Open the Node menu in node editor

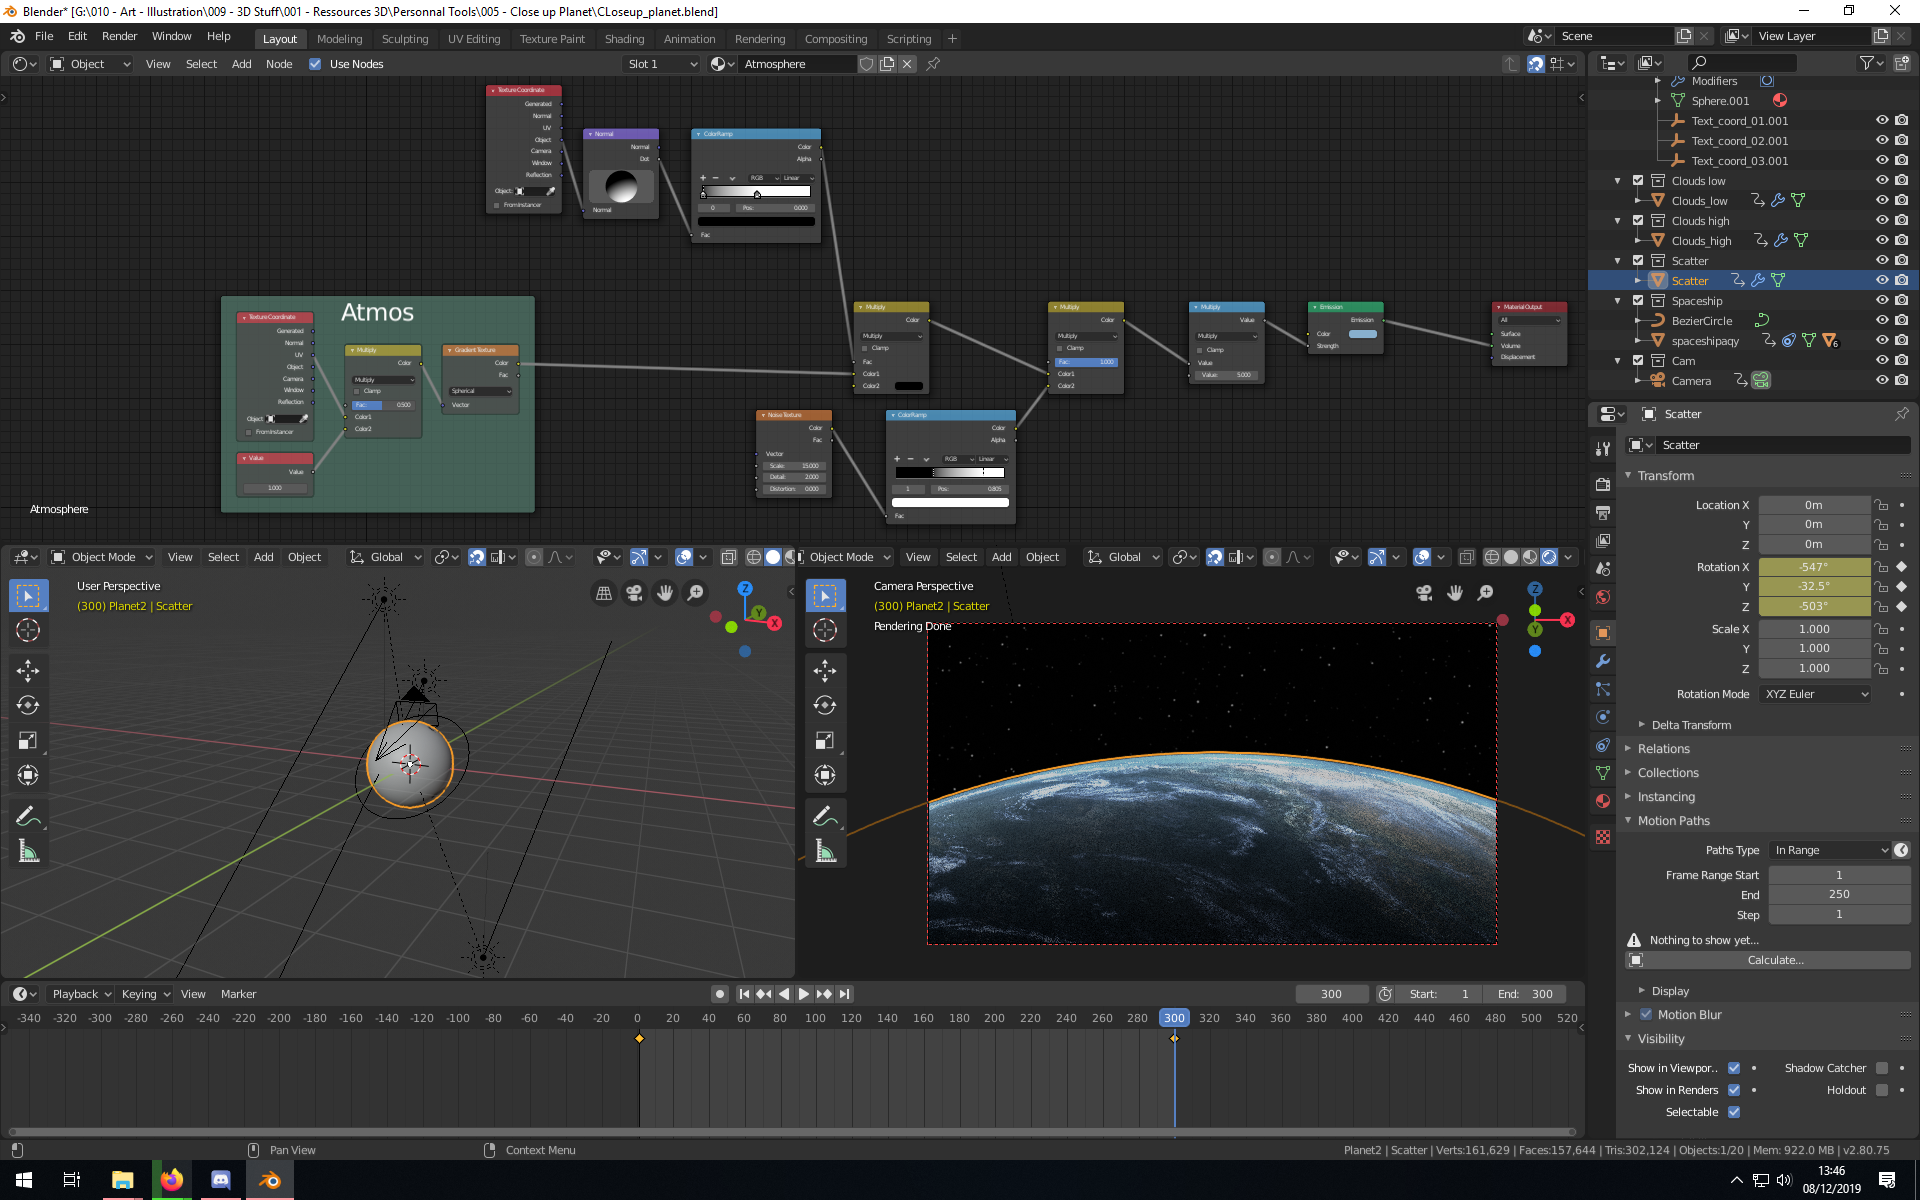[279, 64]
